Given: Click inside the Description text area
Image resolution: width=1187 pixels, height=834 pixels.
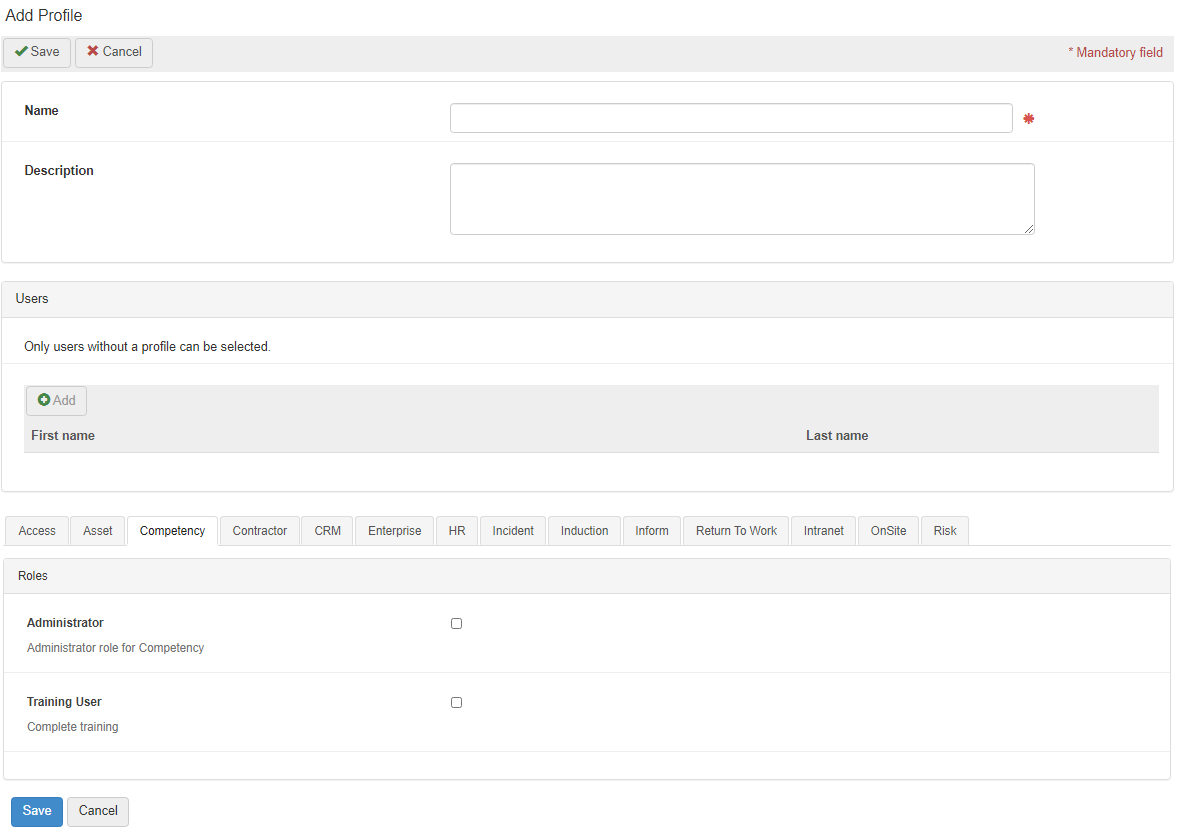Looking at the screenshot, I should 742,199.
